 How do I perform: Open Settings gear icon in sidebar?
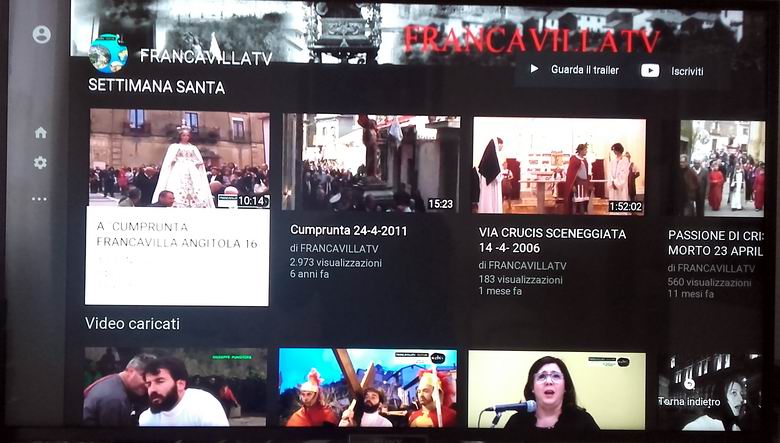40,163
